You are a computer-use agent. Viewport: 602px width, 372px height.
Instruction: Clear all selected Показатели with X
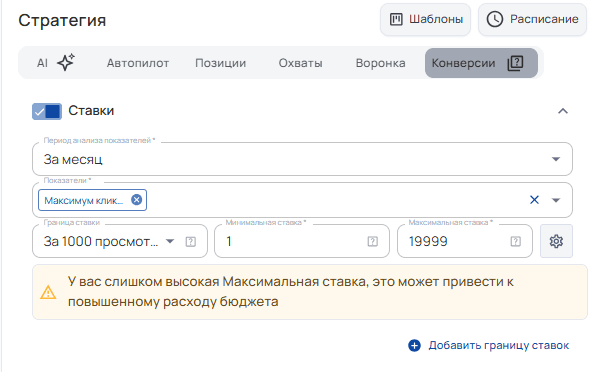[x=534, y=200]
